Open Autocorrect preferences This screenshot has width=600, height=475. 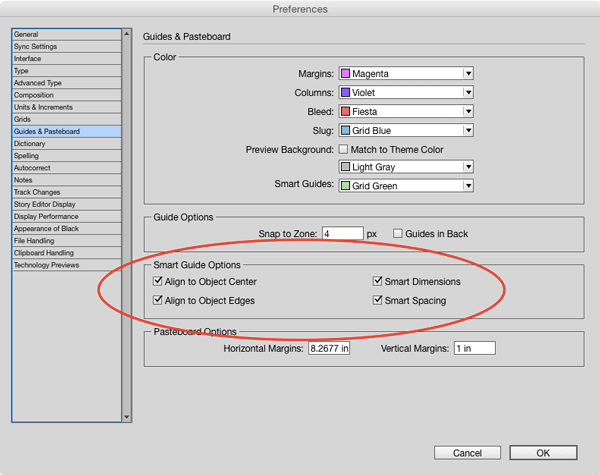67,168
